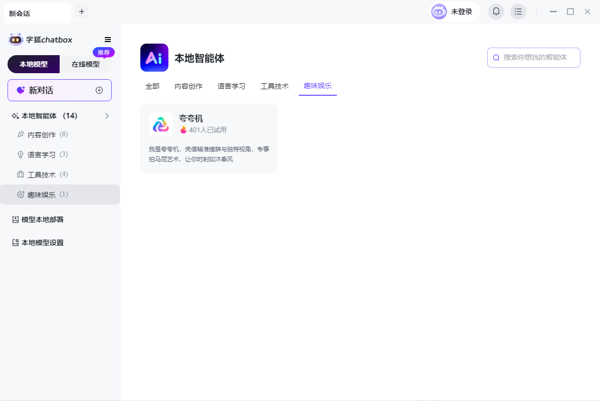Open the list menu icon in title bar

[518, 12]
